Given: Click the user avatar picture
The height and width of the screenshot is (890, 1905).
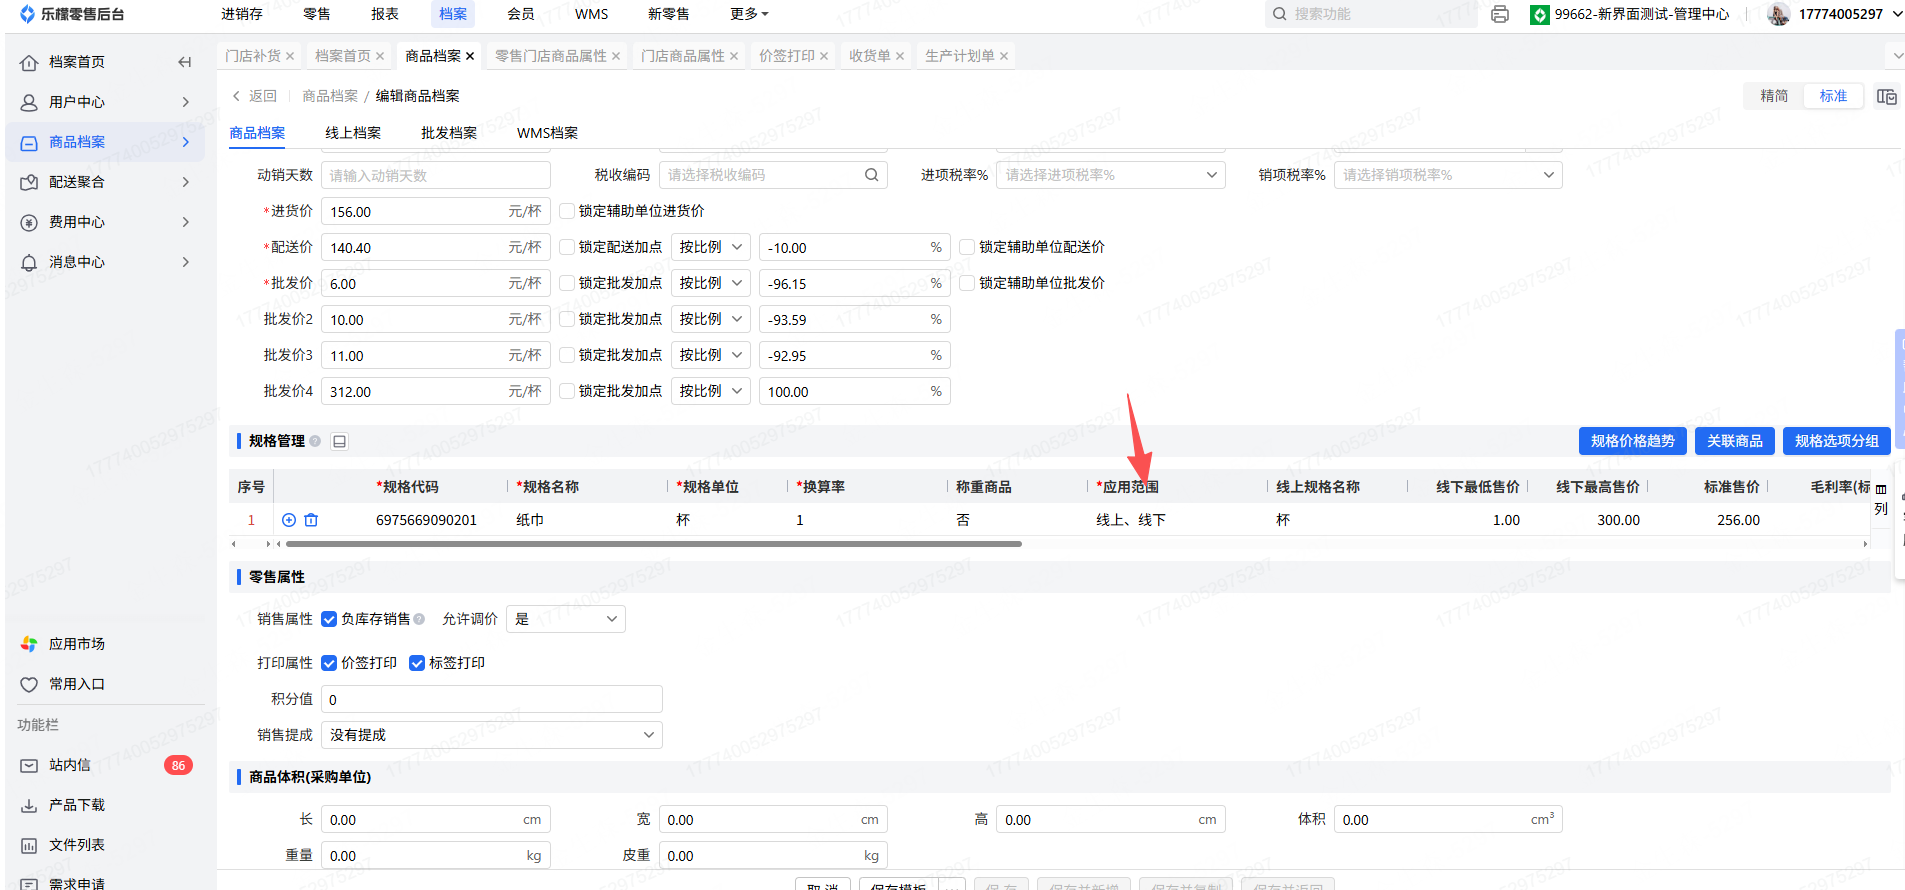Looking at the screenshot, I should [x=1778, y=14].
